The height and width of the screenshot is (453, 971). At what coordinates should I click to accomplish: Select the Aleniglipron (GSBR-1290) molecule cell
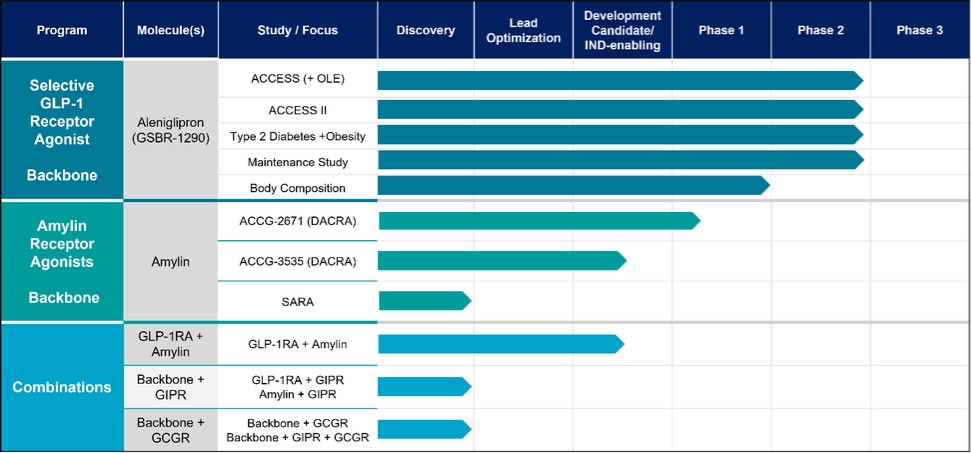170,130
